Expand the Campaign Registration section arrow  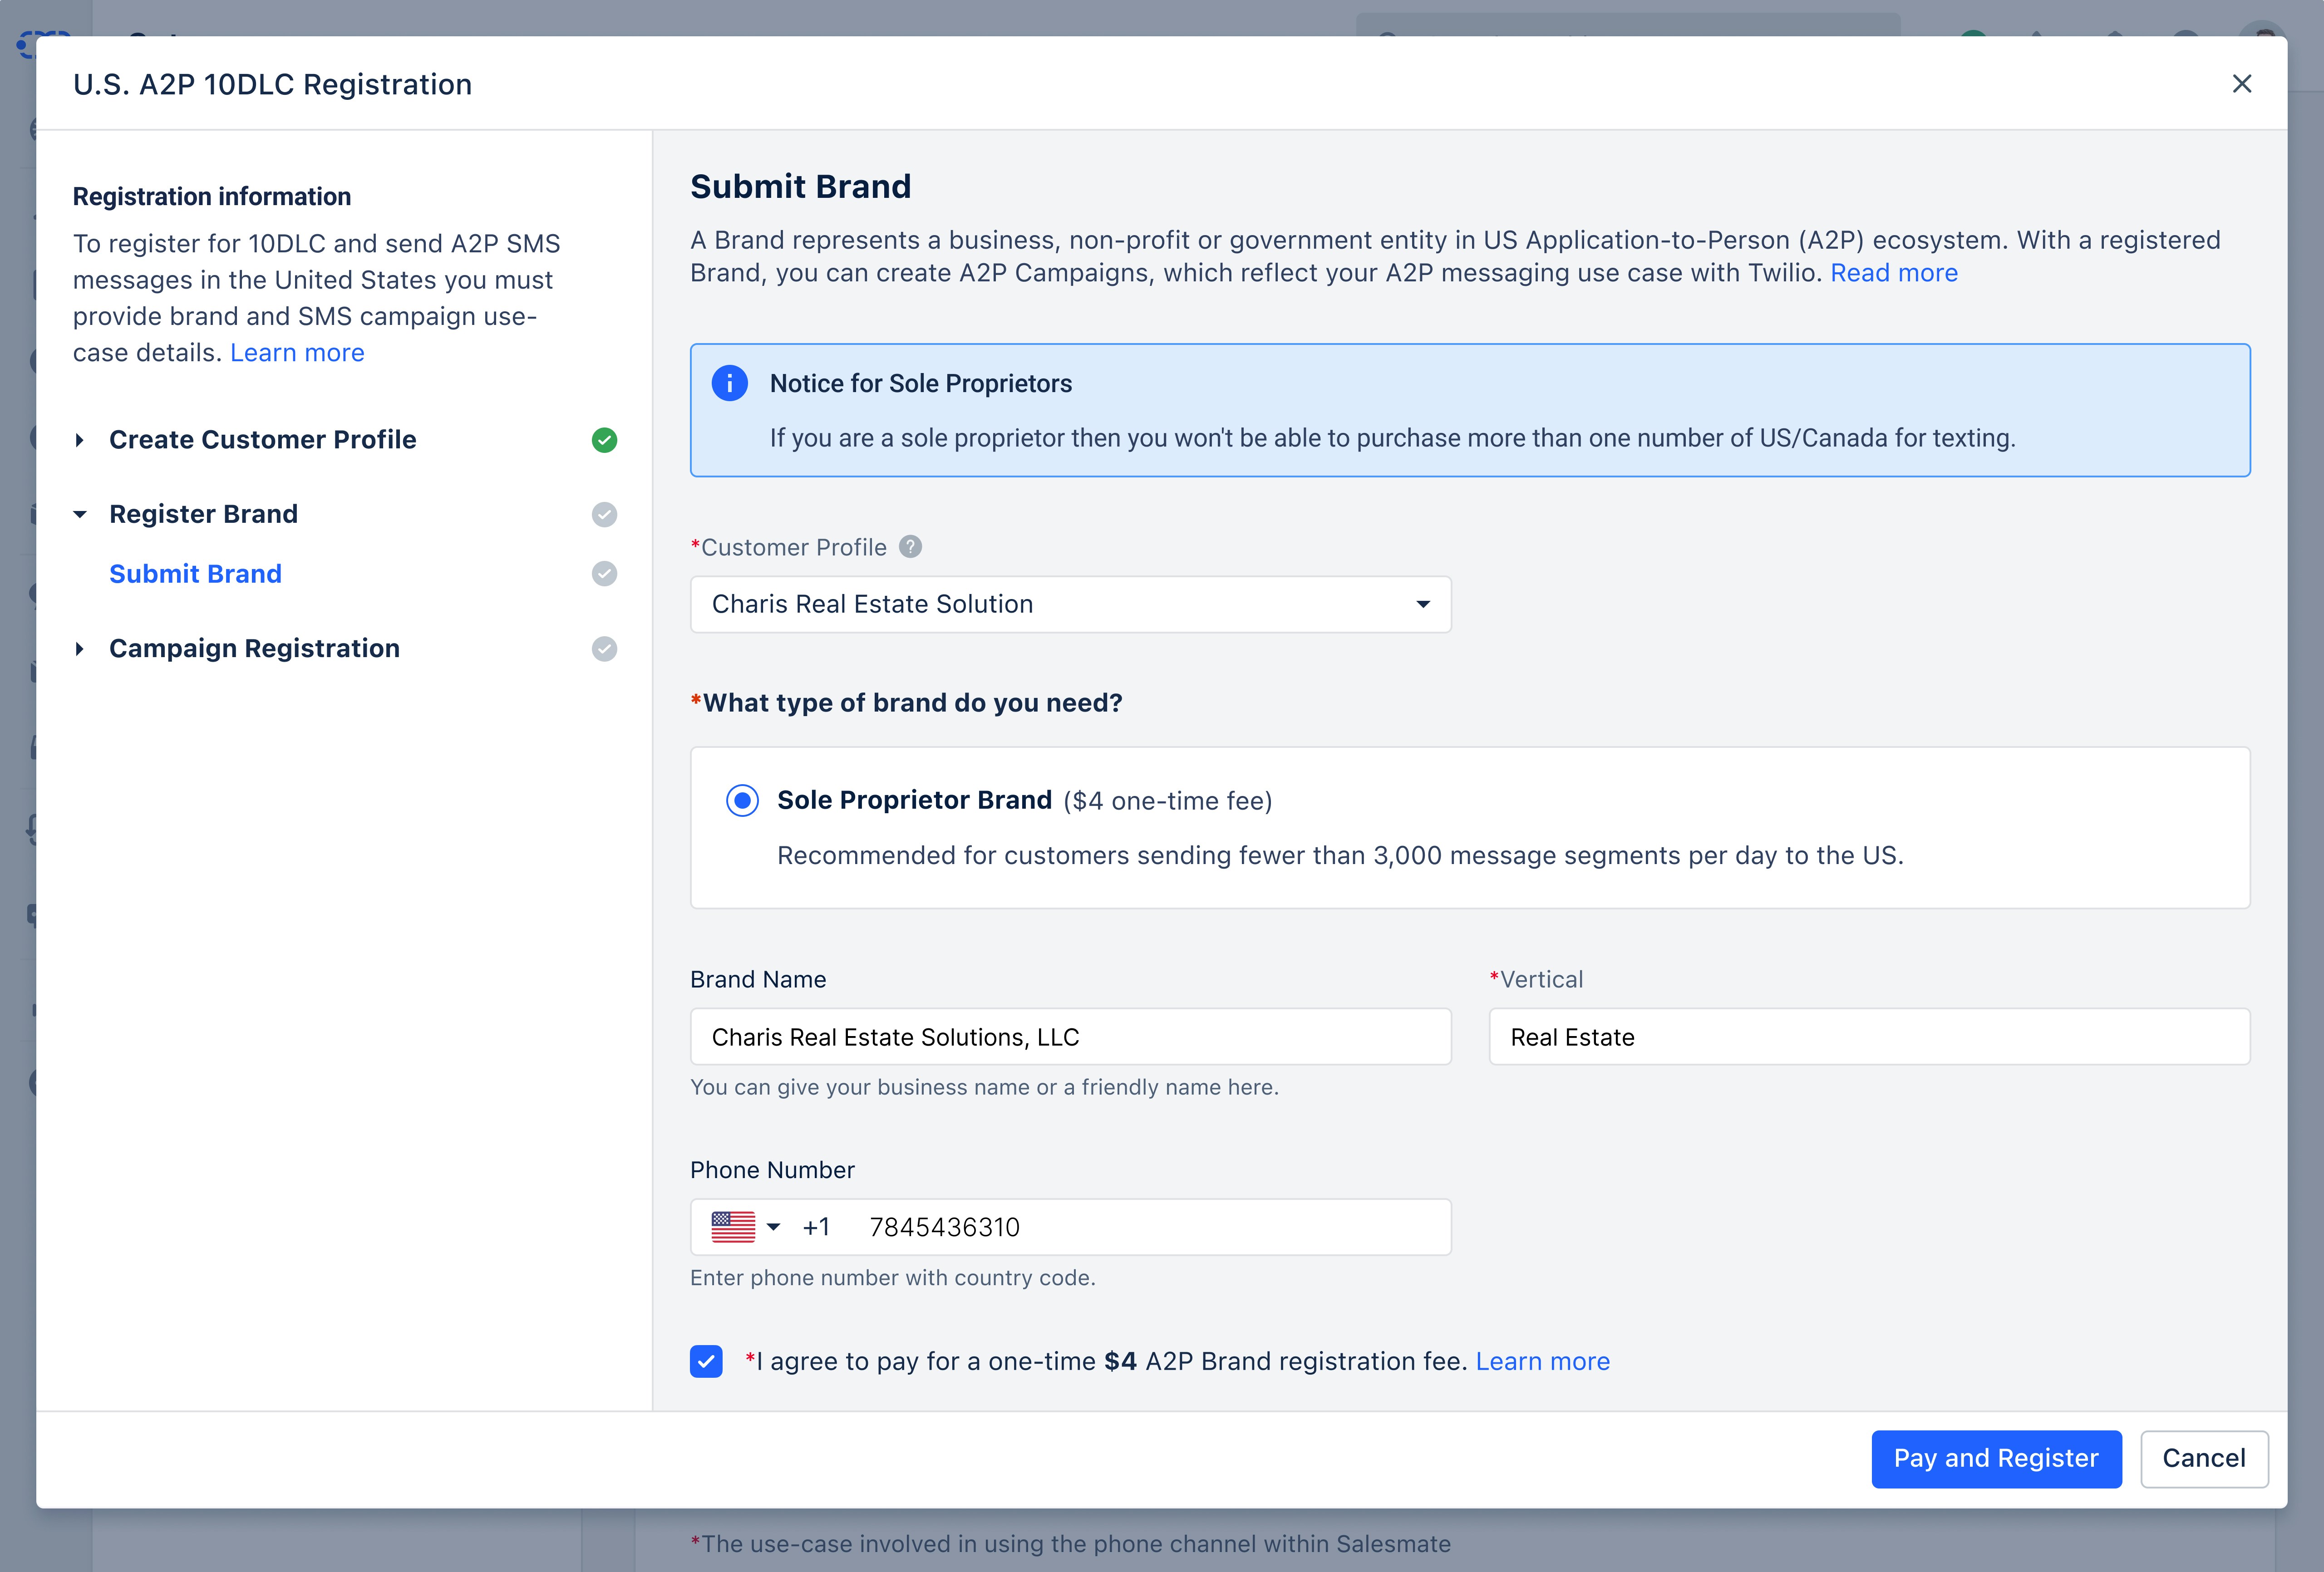(x=80, y=649)
